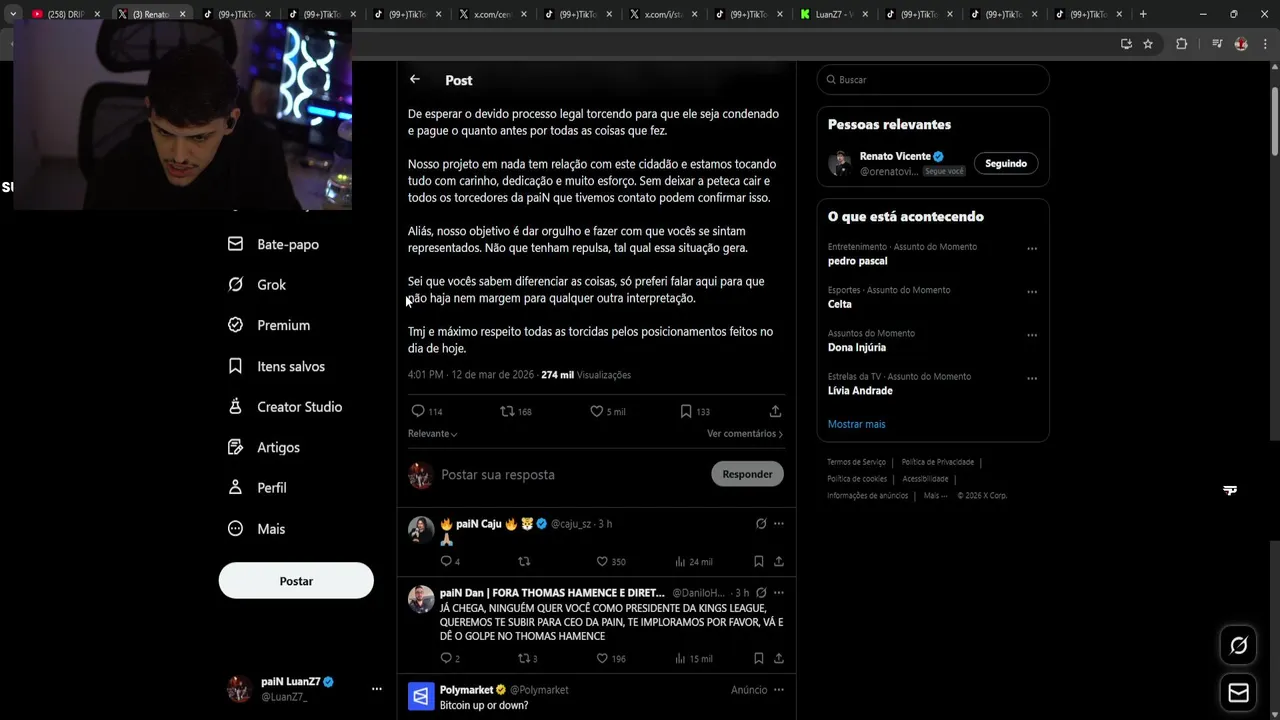Open more options for pedro pascal trend

(1032, 249)
